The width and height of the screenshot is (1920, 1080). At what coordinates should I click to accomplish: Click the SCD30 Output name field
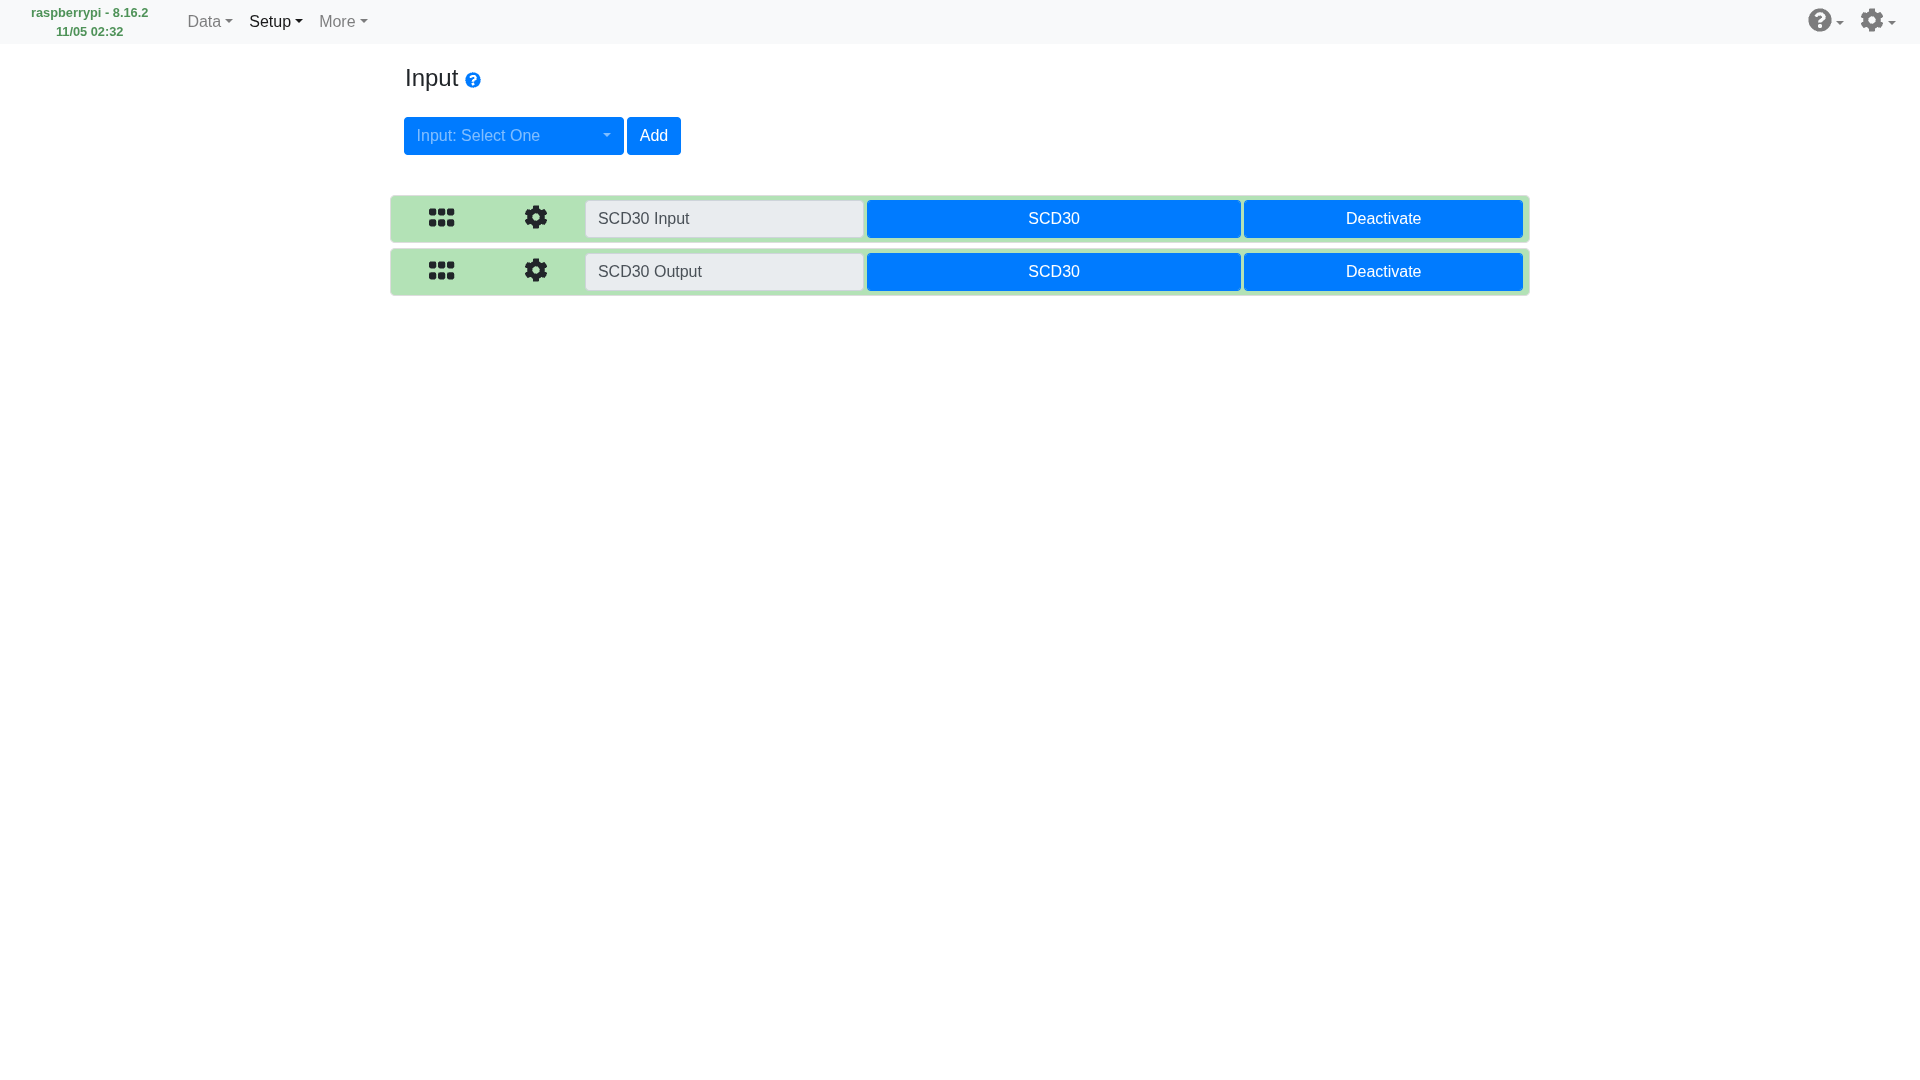724,272
